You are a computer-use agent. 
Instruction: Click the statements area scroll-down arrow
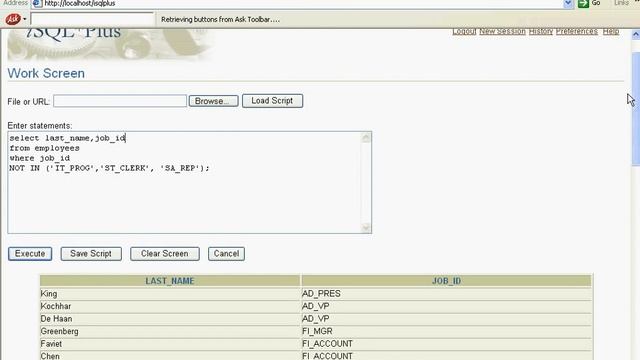tap(366, 228)
